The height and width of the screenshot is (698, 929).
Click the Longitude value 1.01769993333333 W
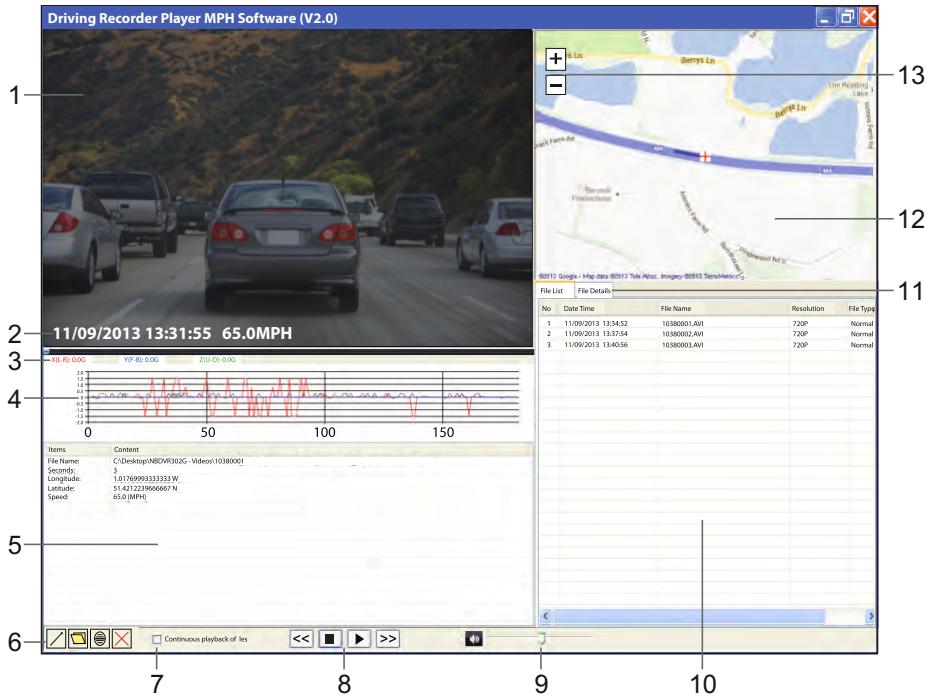[146, 479]
